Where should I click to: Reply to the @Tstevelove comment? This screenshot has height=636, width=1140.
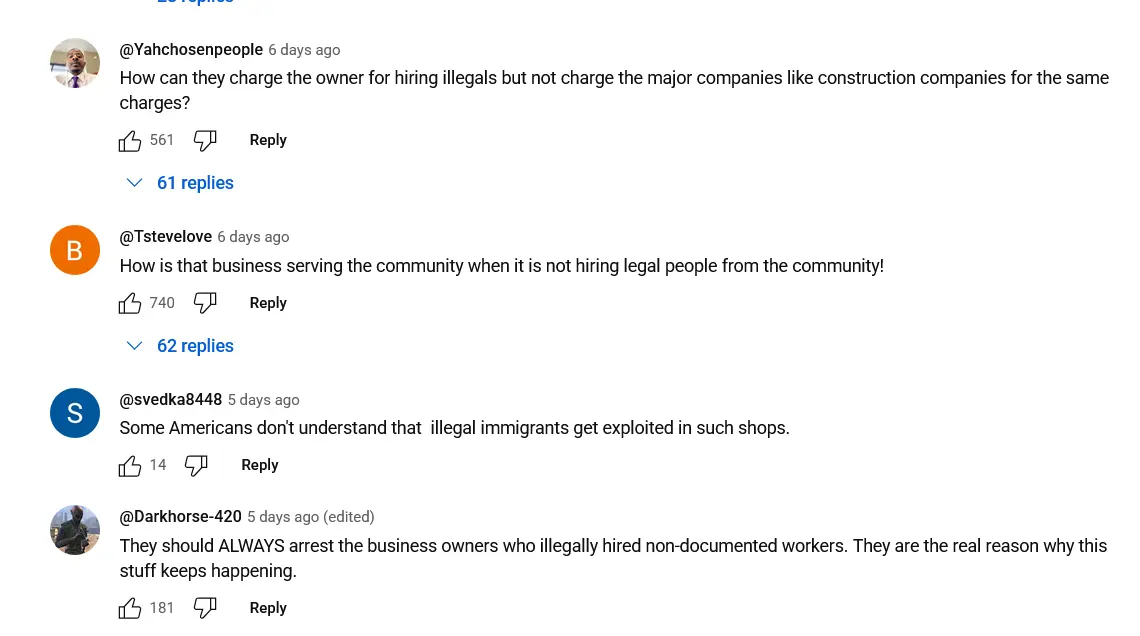tap(268, 303)
